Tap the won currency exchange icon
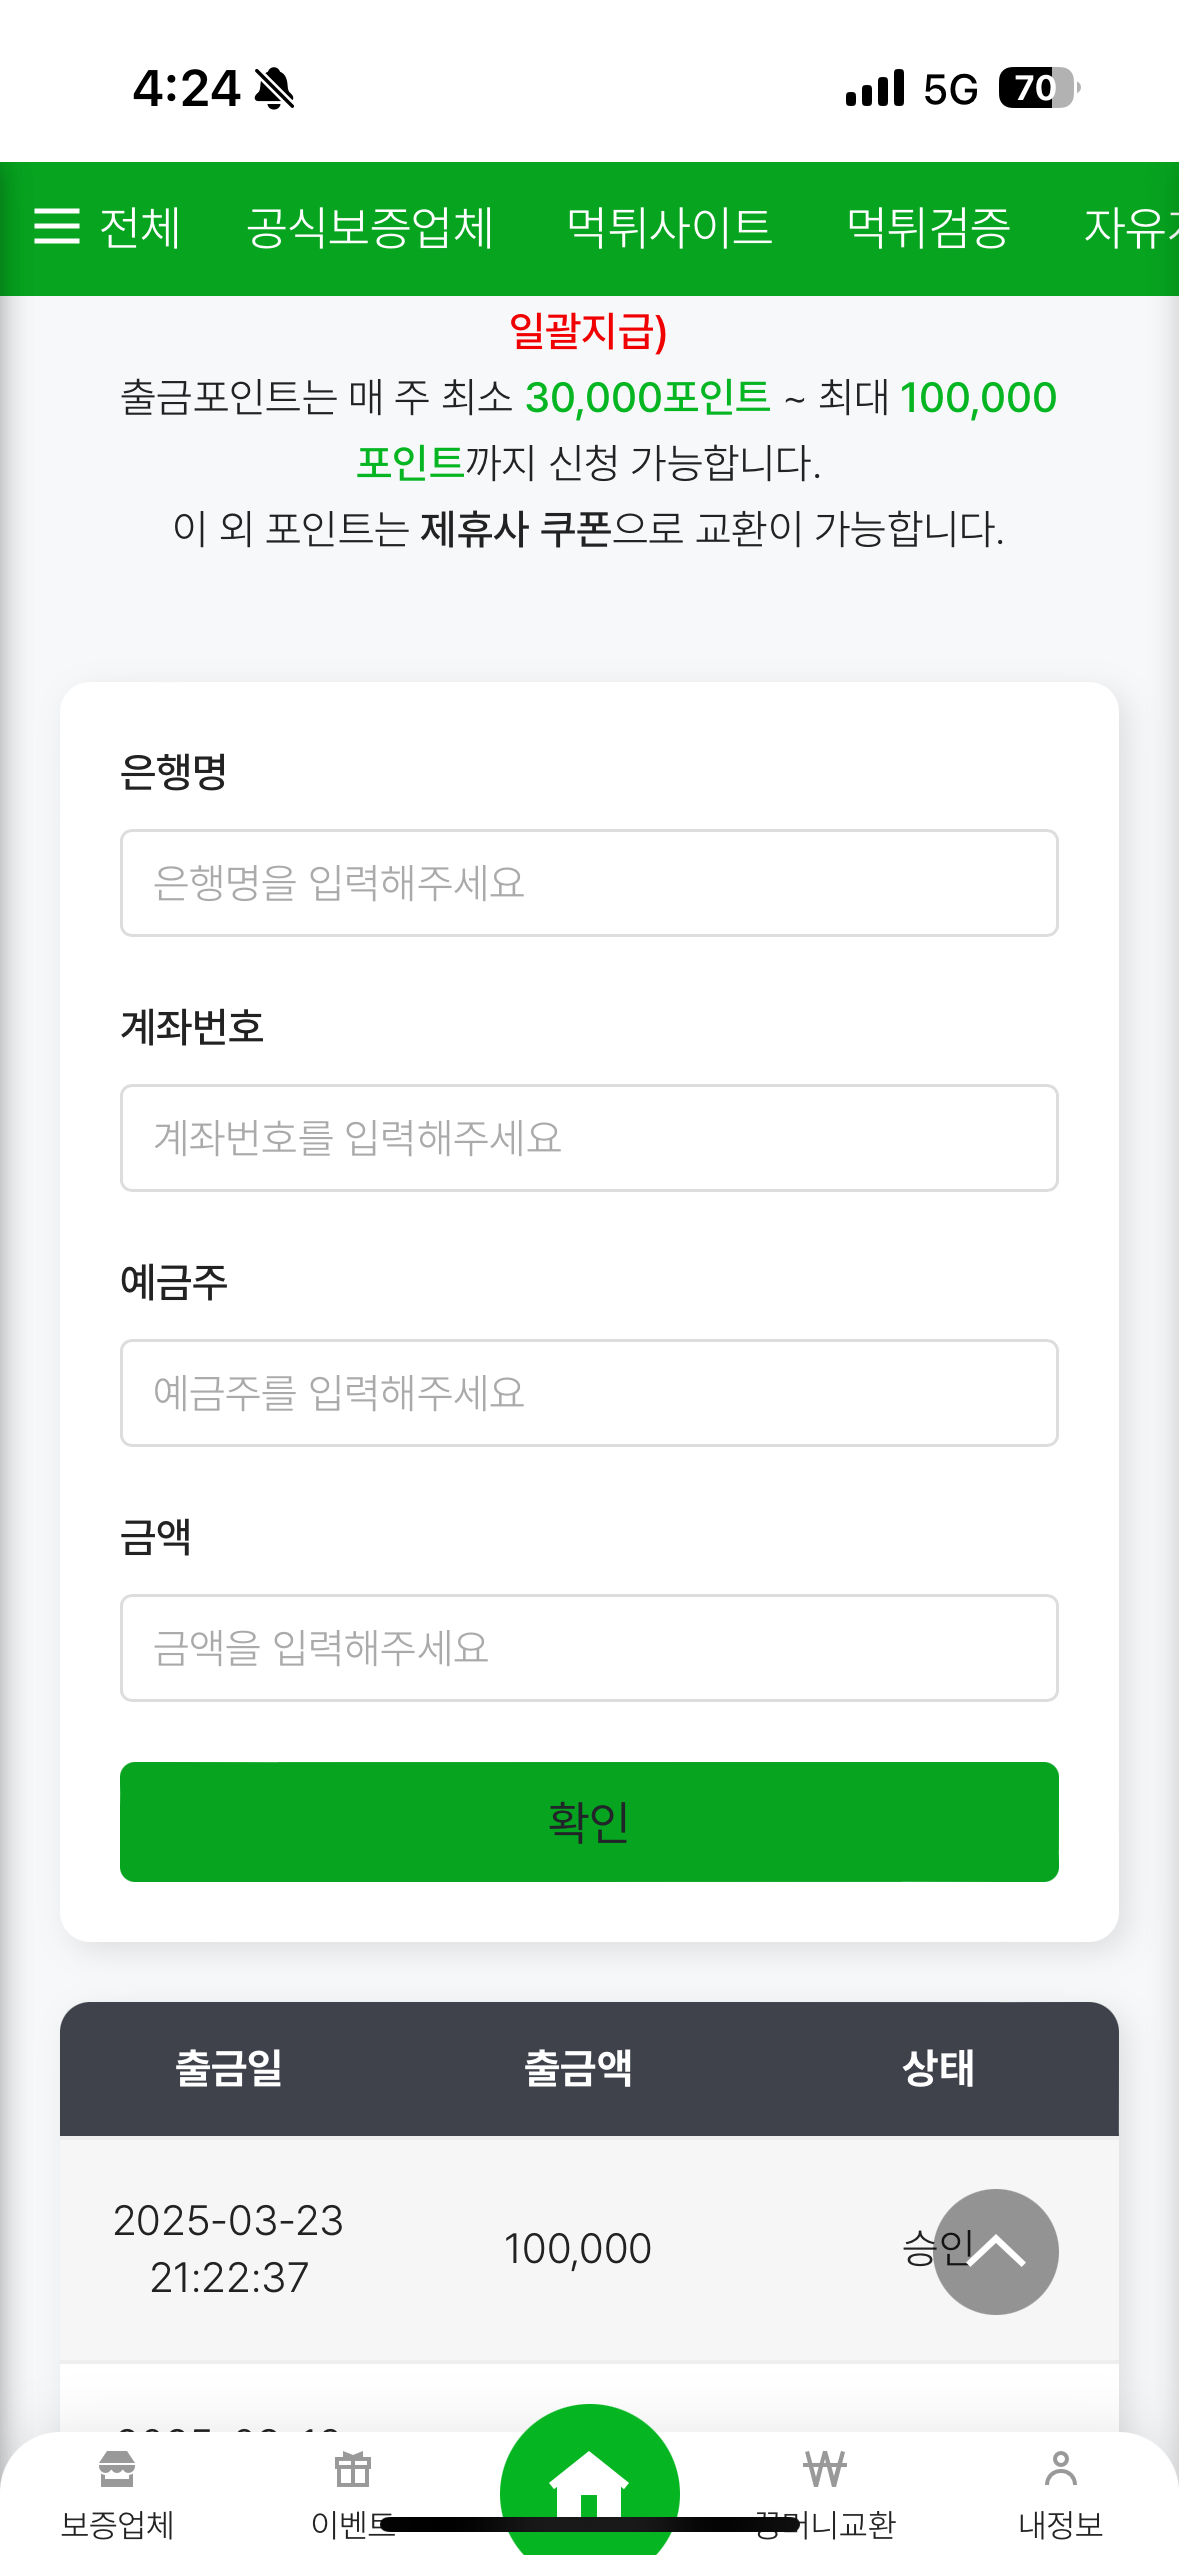Image resolution: width=1179 pixels, height=2556 pixels. click(825, 2469)
